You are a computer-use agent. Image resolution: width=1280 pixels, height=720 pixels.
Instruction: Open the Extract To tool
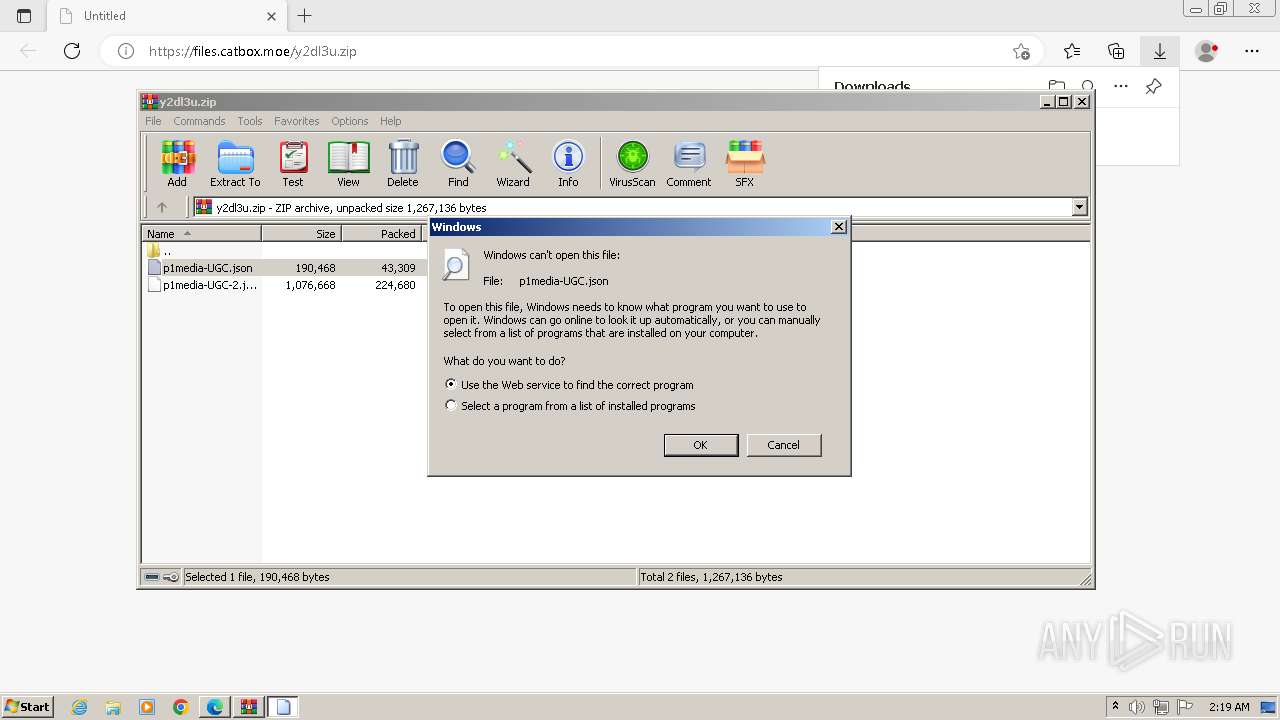pyautogui.click(x=235, y=163)
